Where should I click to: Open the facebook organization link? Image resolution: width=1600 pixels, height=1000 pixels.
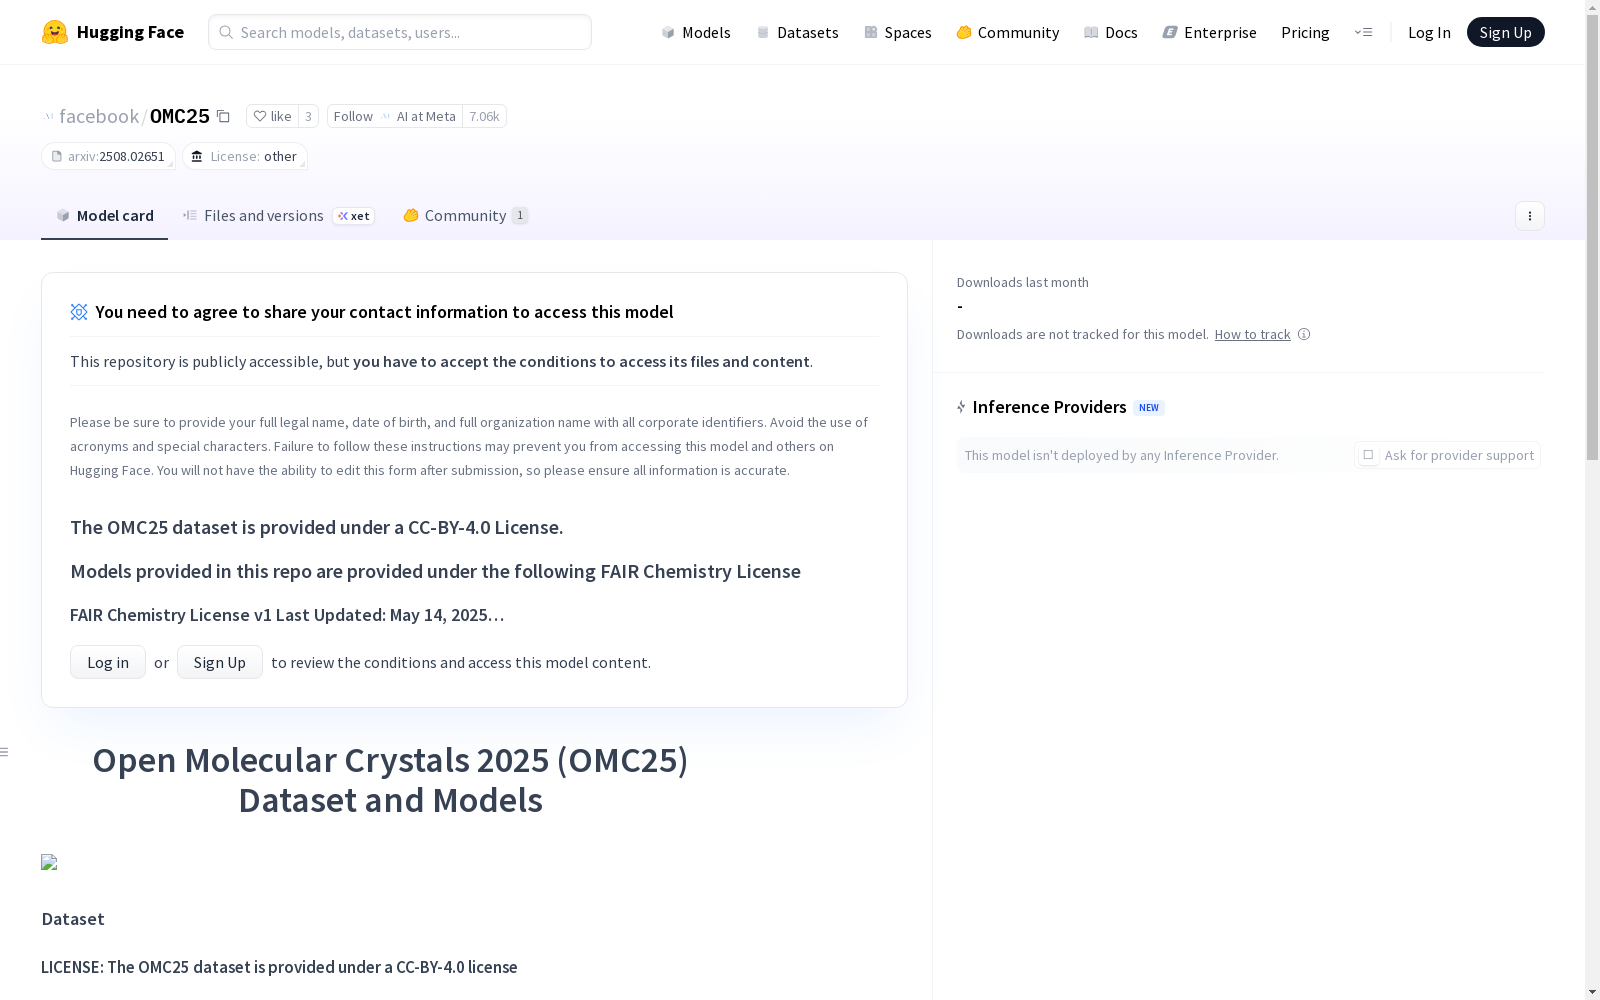coord(99,116)
